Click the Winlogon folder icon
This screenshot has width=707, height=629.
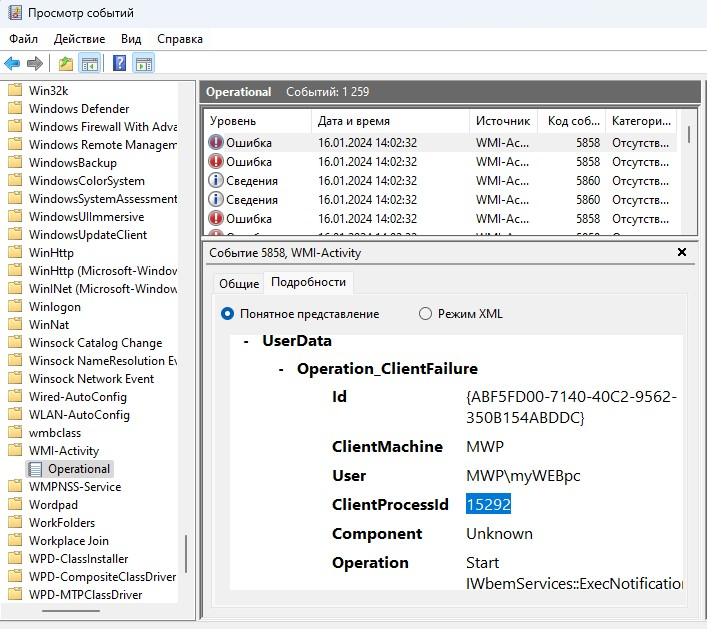(x=15, y=306)
